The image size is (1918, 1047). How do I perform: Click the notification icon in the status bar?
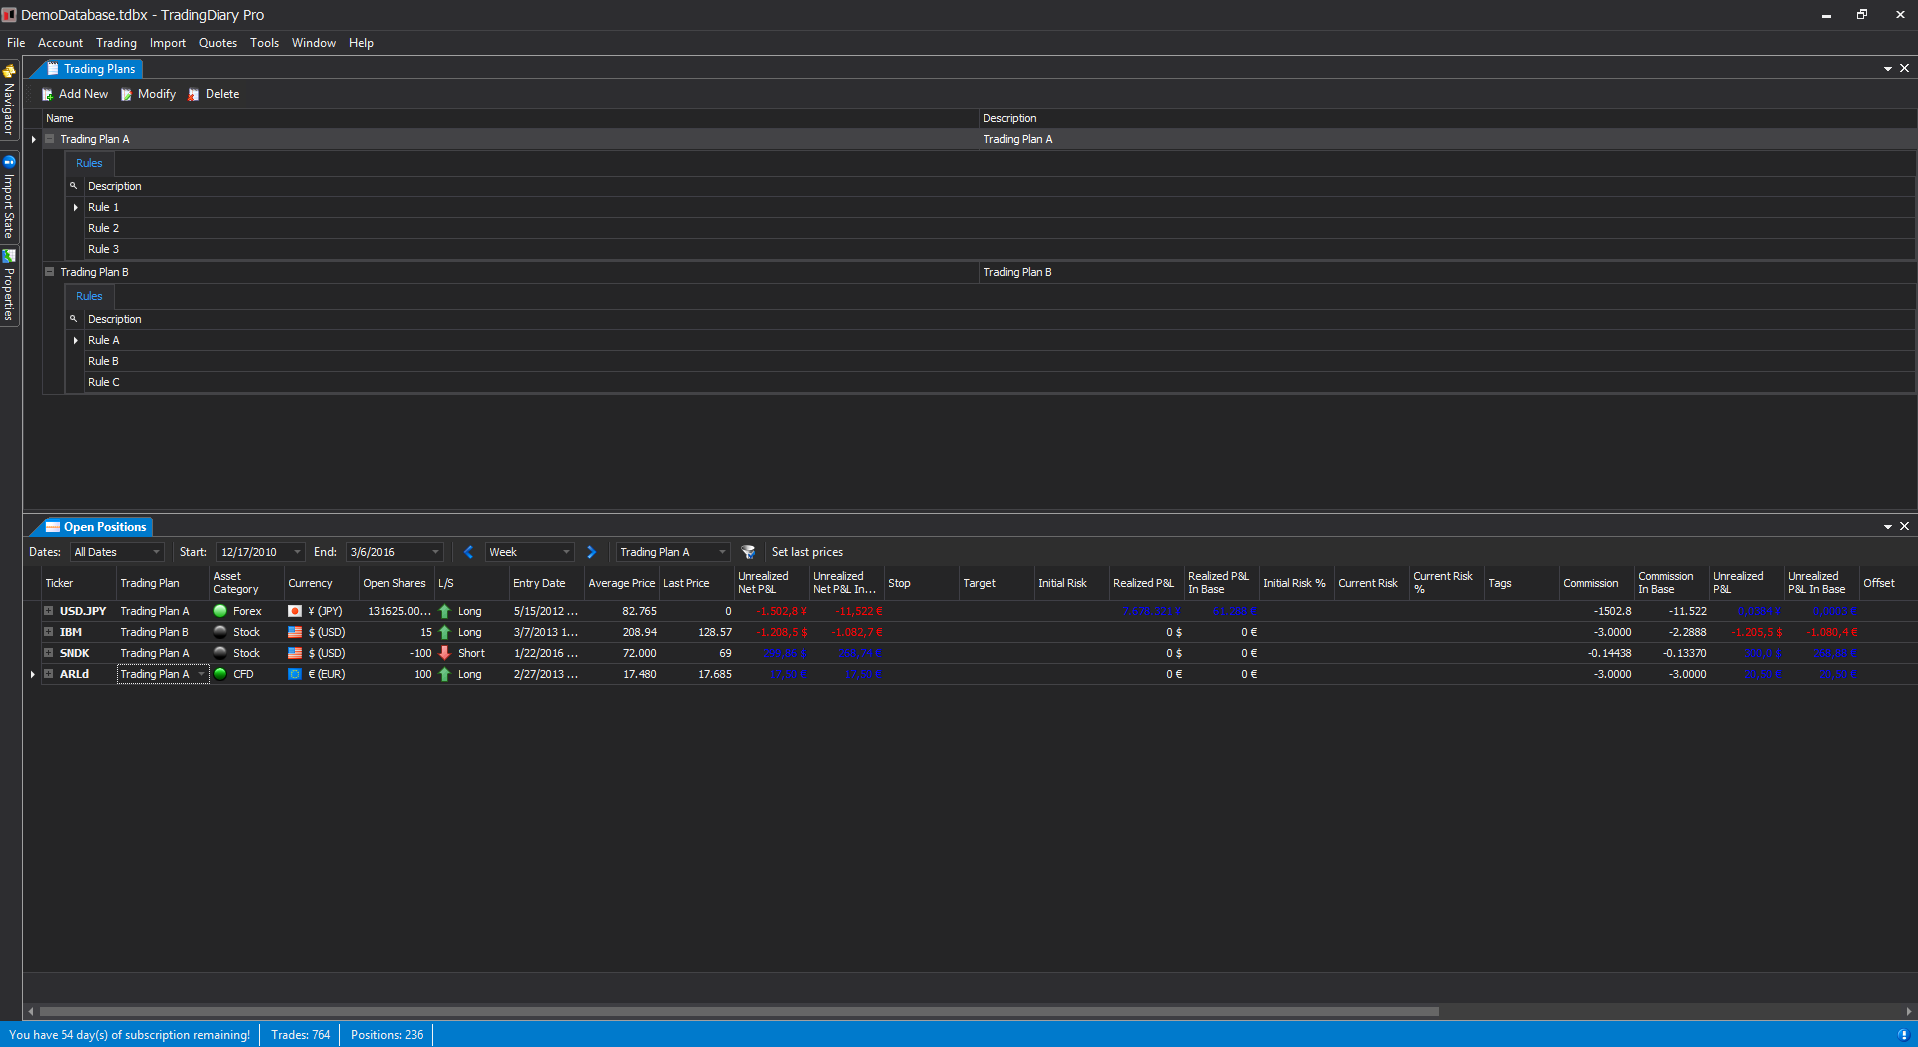[x=1902, y=1035]
